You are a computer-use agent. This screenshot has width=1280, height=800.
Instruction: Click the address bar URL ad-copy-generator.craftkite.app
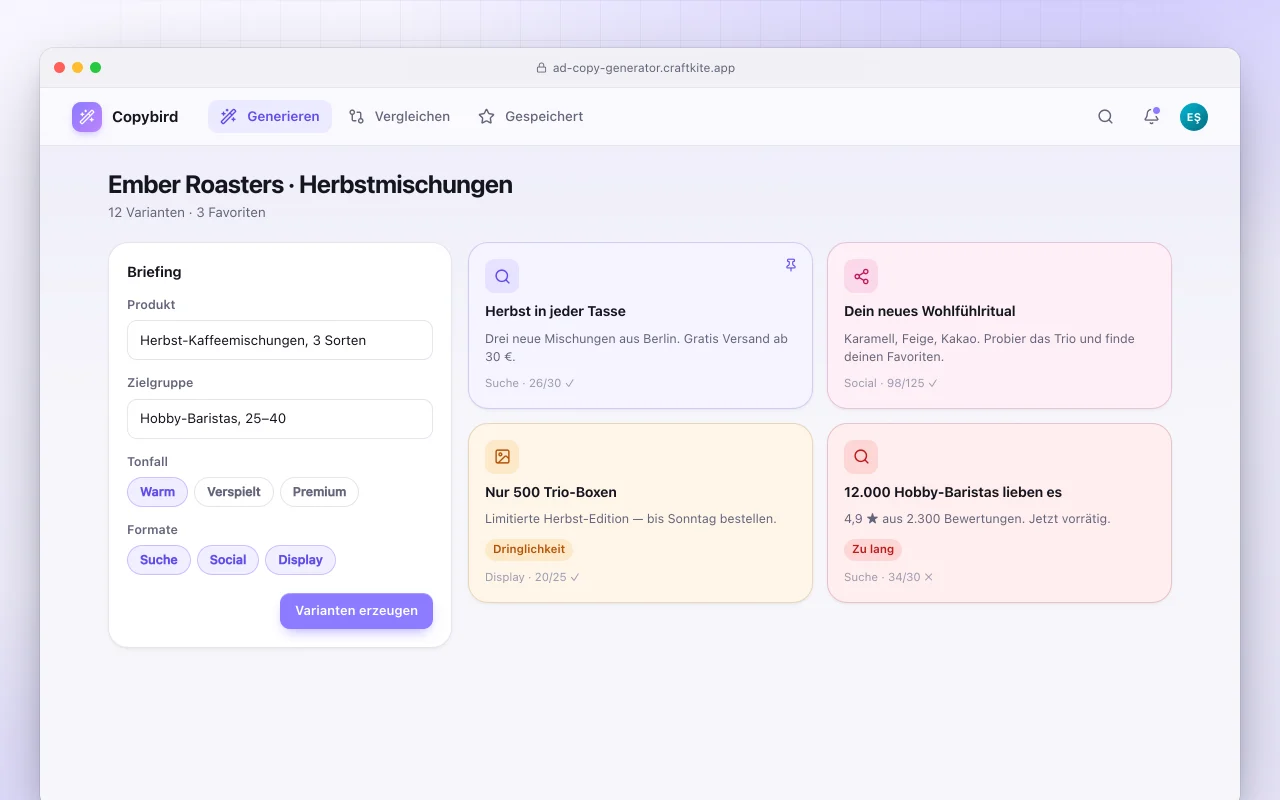[644, 68]
